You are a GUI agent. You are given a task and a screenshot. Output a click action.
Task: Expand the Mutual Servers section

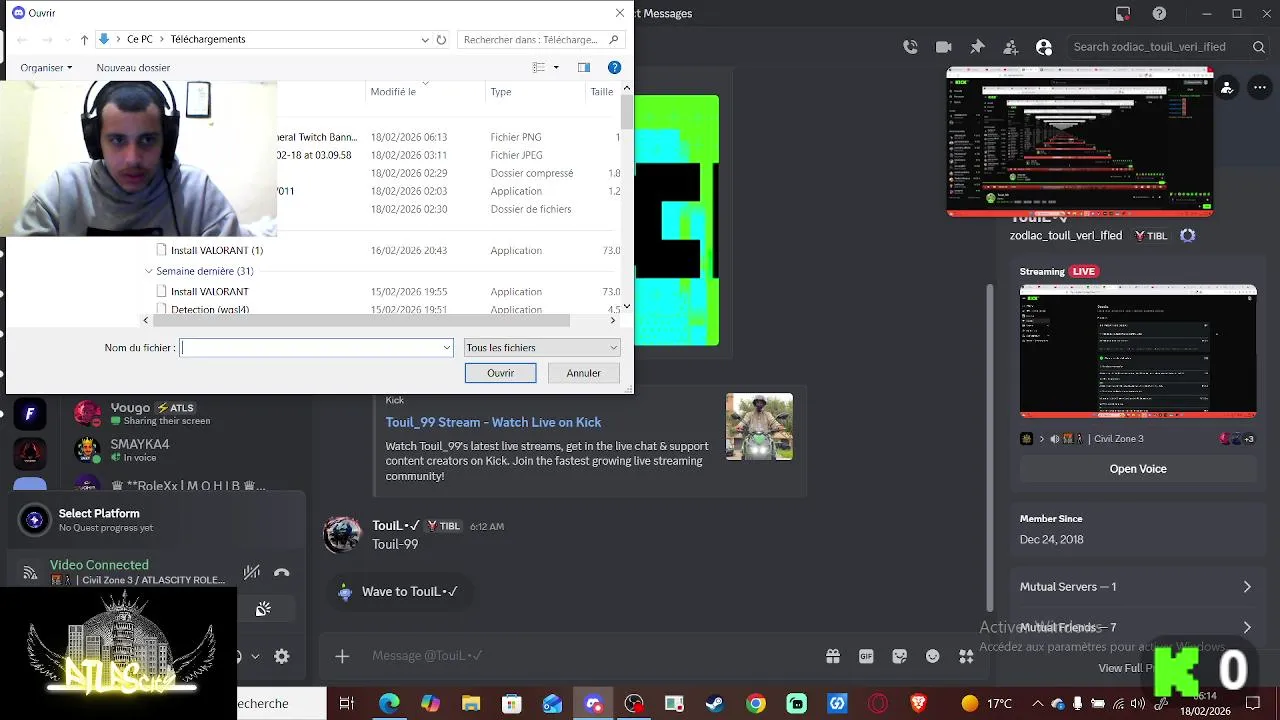pyautogui.click(x=1135, y=587)
